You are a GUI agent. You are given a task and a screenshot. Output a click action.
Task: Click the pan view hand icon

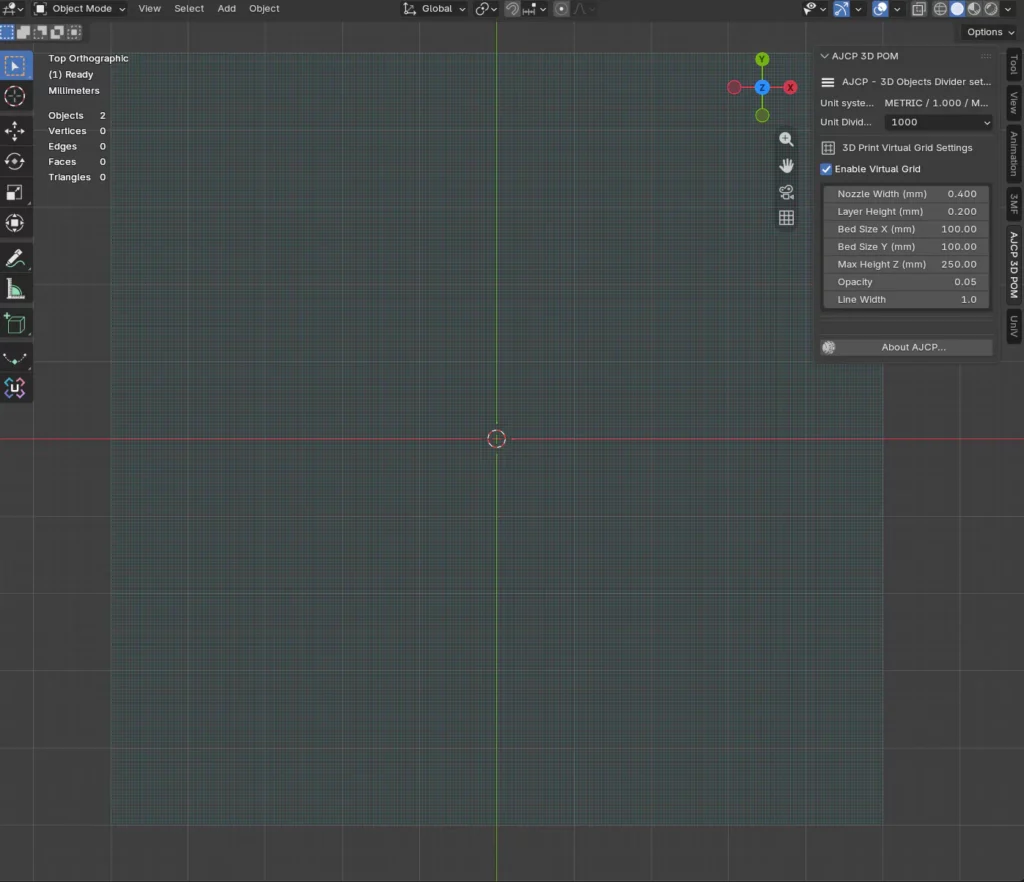(786, 165)
